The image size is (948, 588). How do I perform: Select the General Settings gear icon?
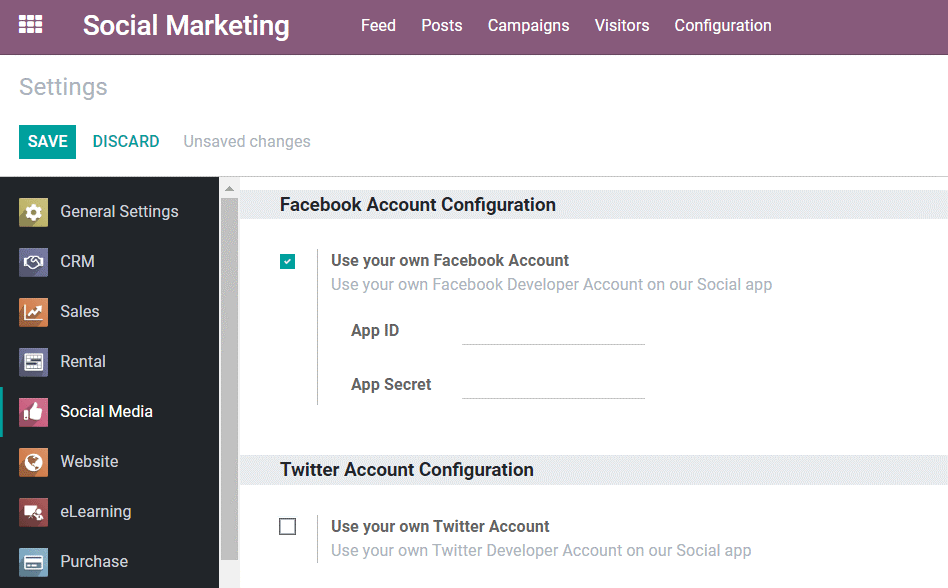(x=33, y=212)
